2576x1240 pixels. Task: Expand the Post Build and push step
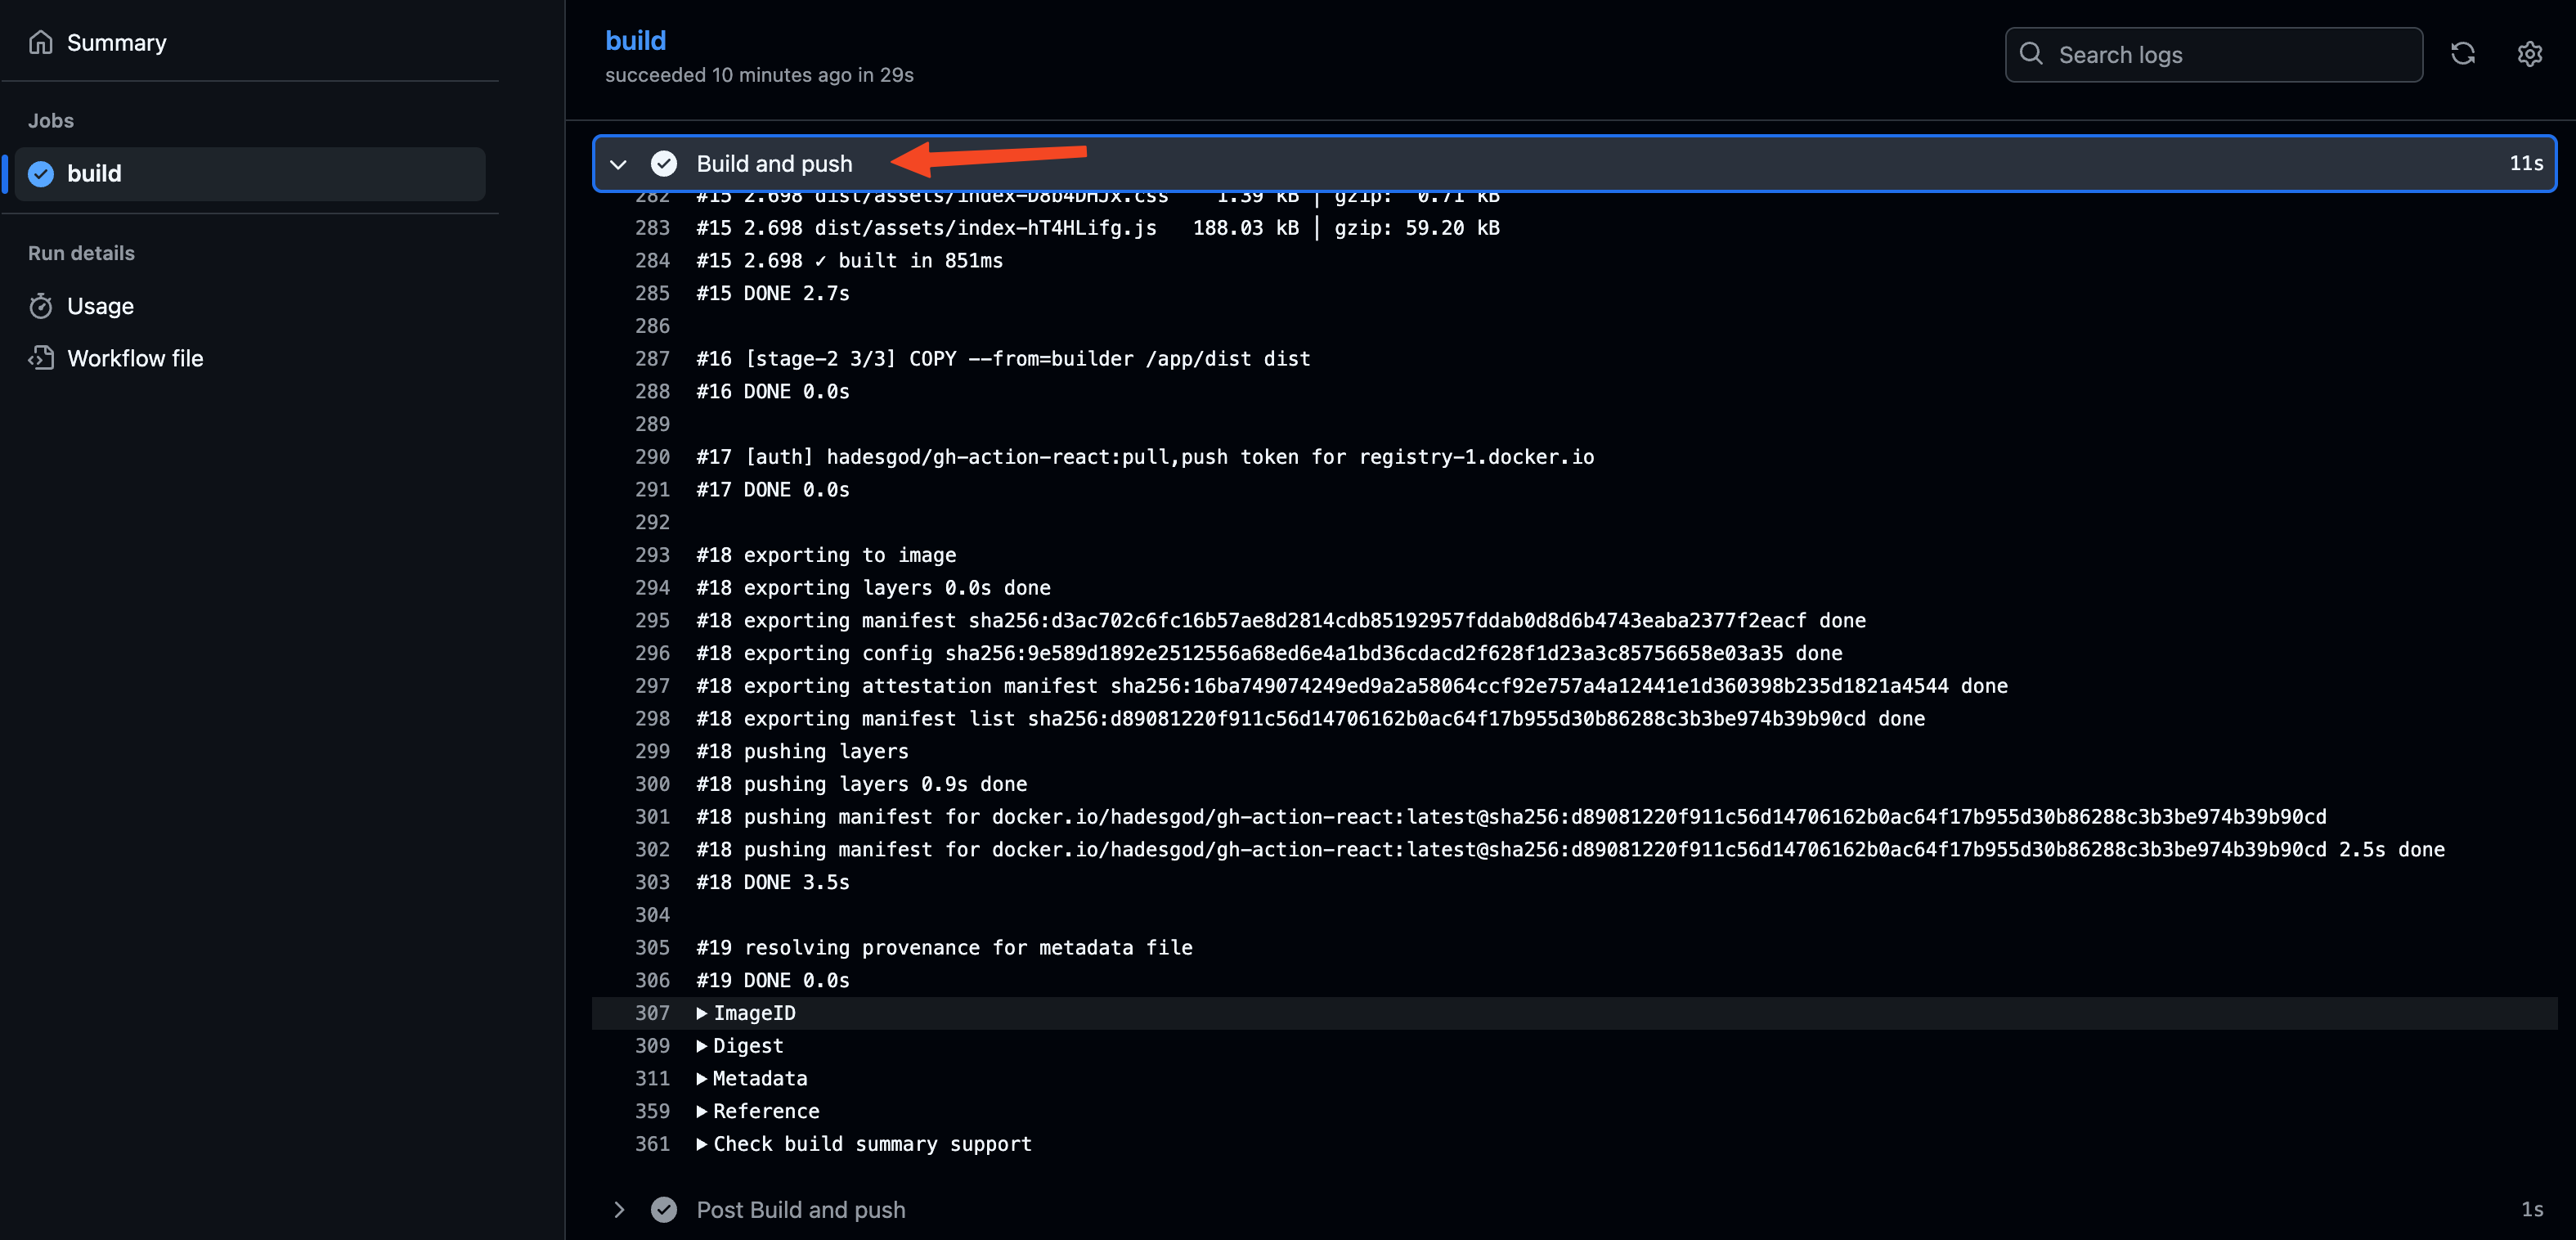pos(618,1209)
